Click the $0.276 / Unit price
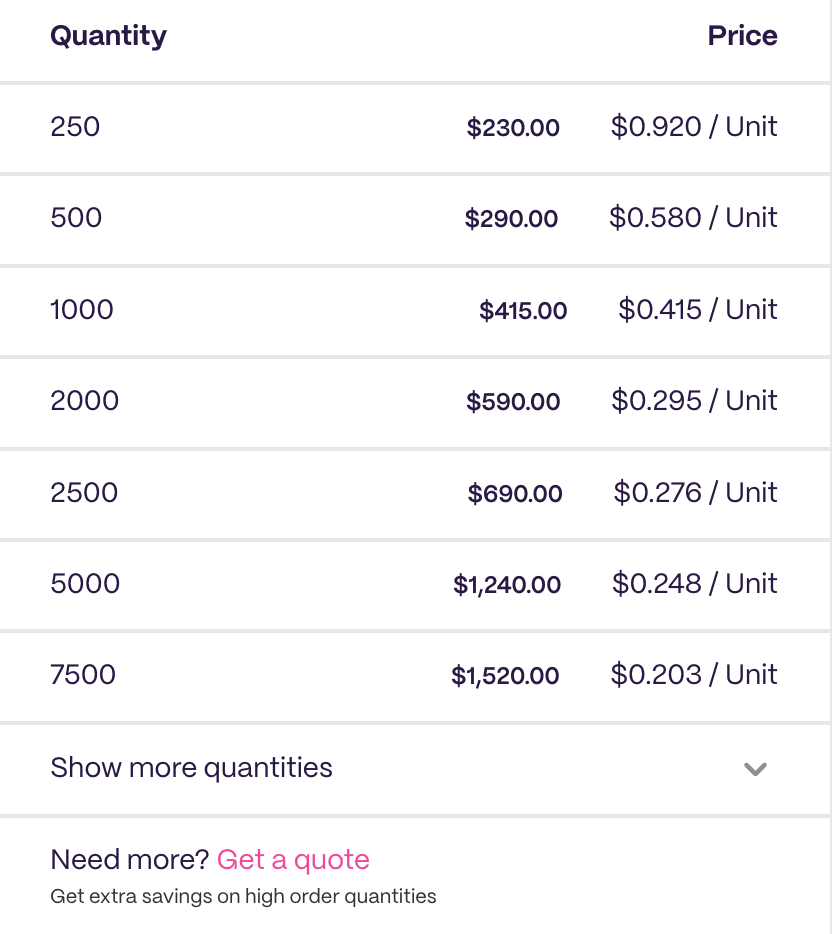 point(695,493)
